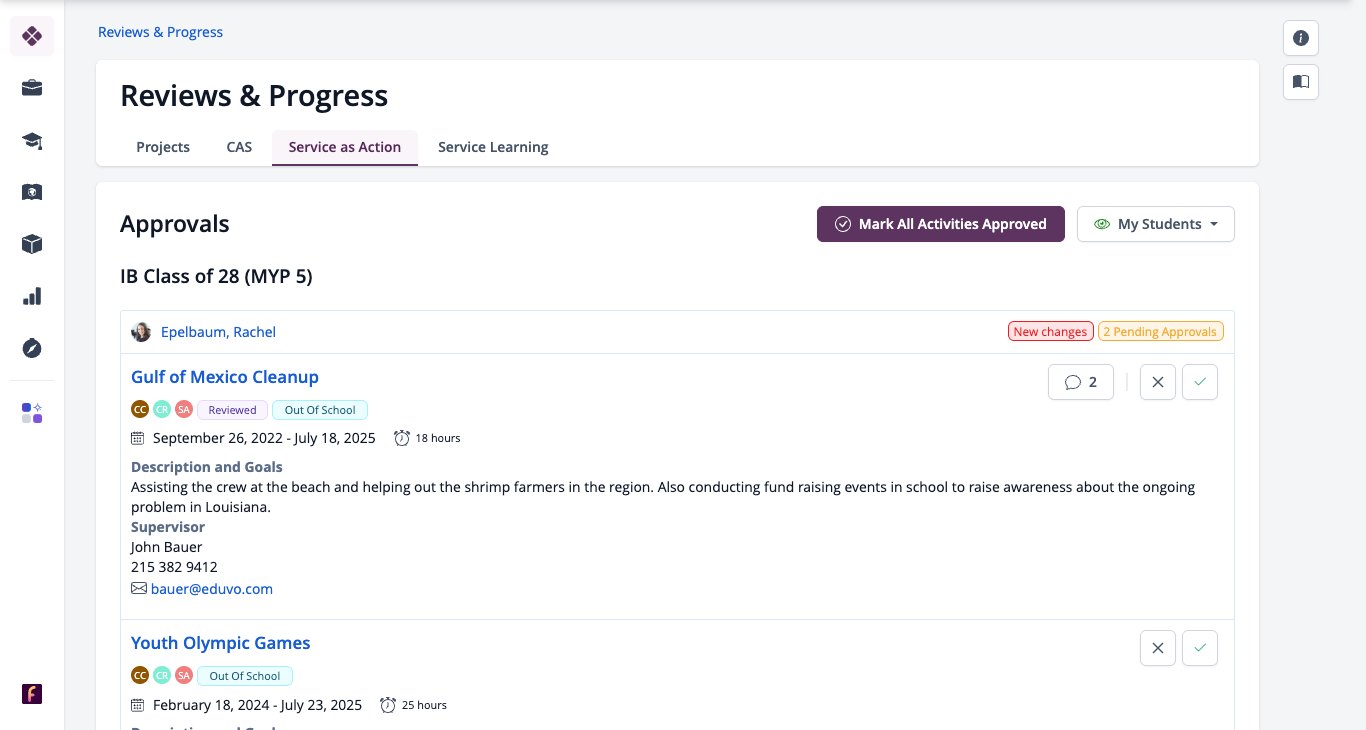Click the supervisor name "John Bauer"
The width and height of the screenshot is (1366, 730).
(167, 547)
